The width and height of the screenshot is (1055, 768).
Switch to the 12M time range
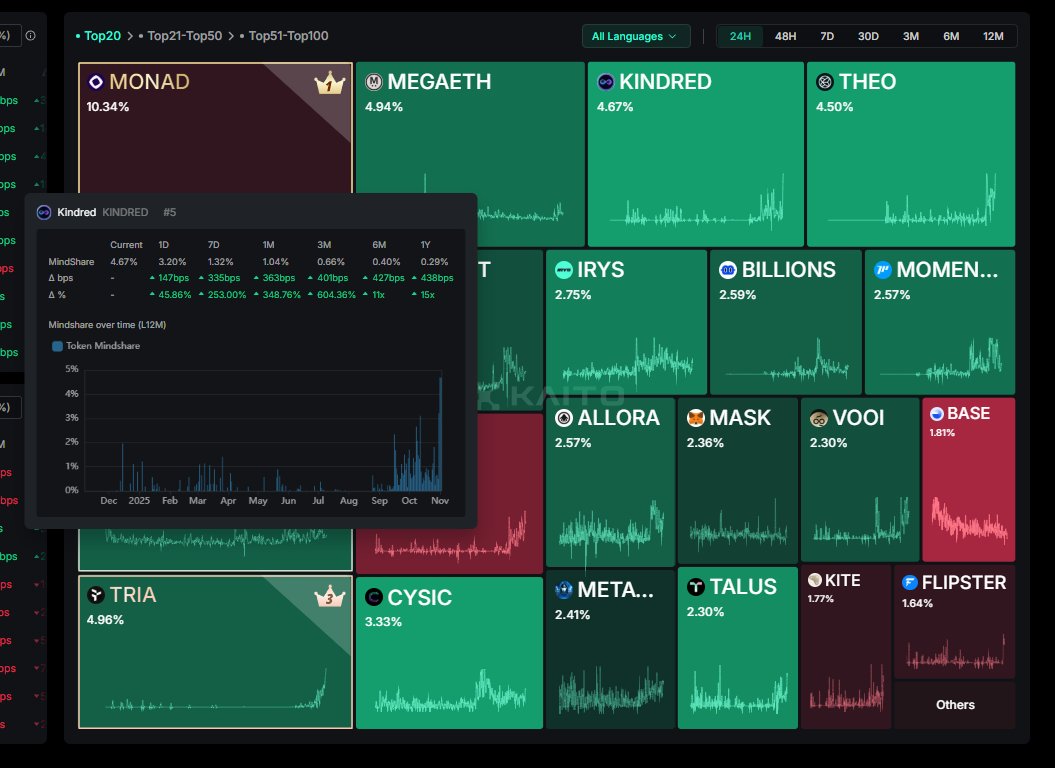993,36
